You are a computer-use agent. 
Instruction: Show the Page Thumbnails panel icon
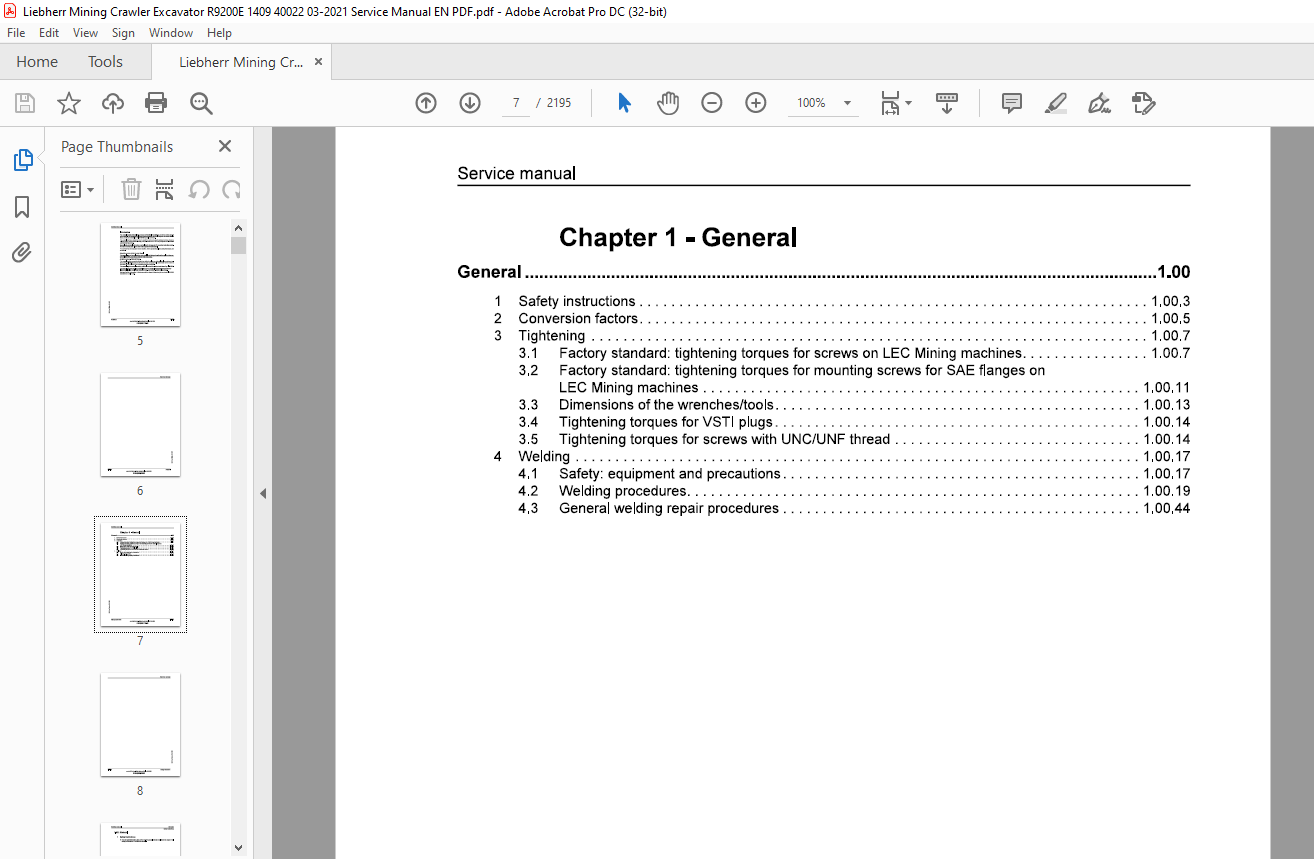pyautogui.click(x=22, y=160)
